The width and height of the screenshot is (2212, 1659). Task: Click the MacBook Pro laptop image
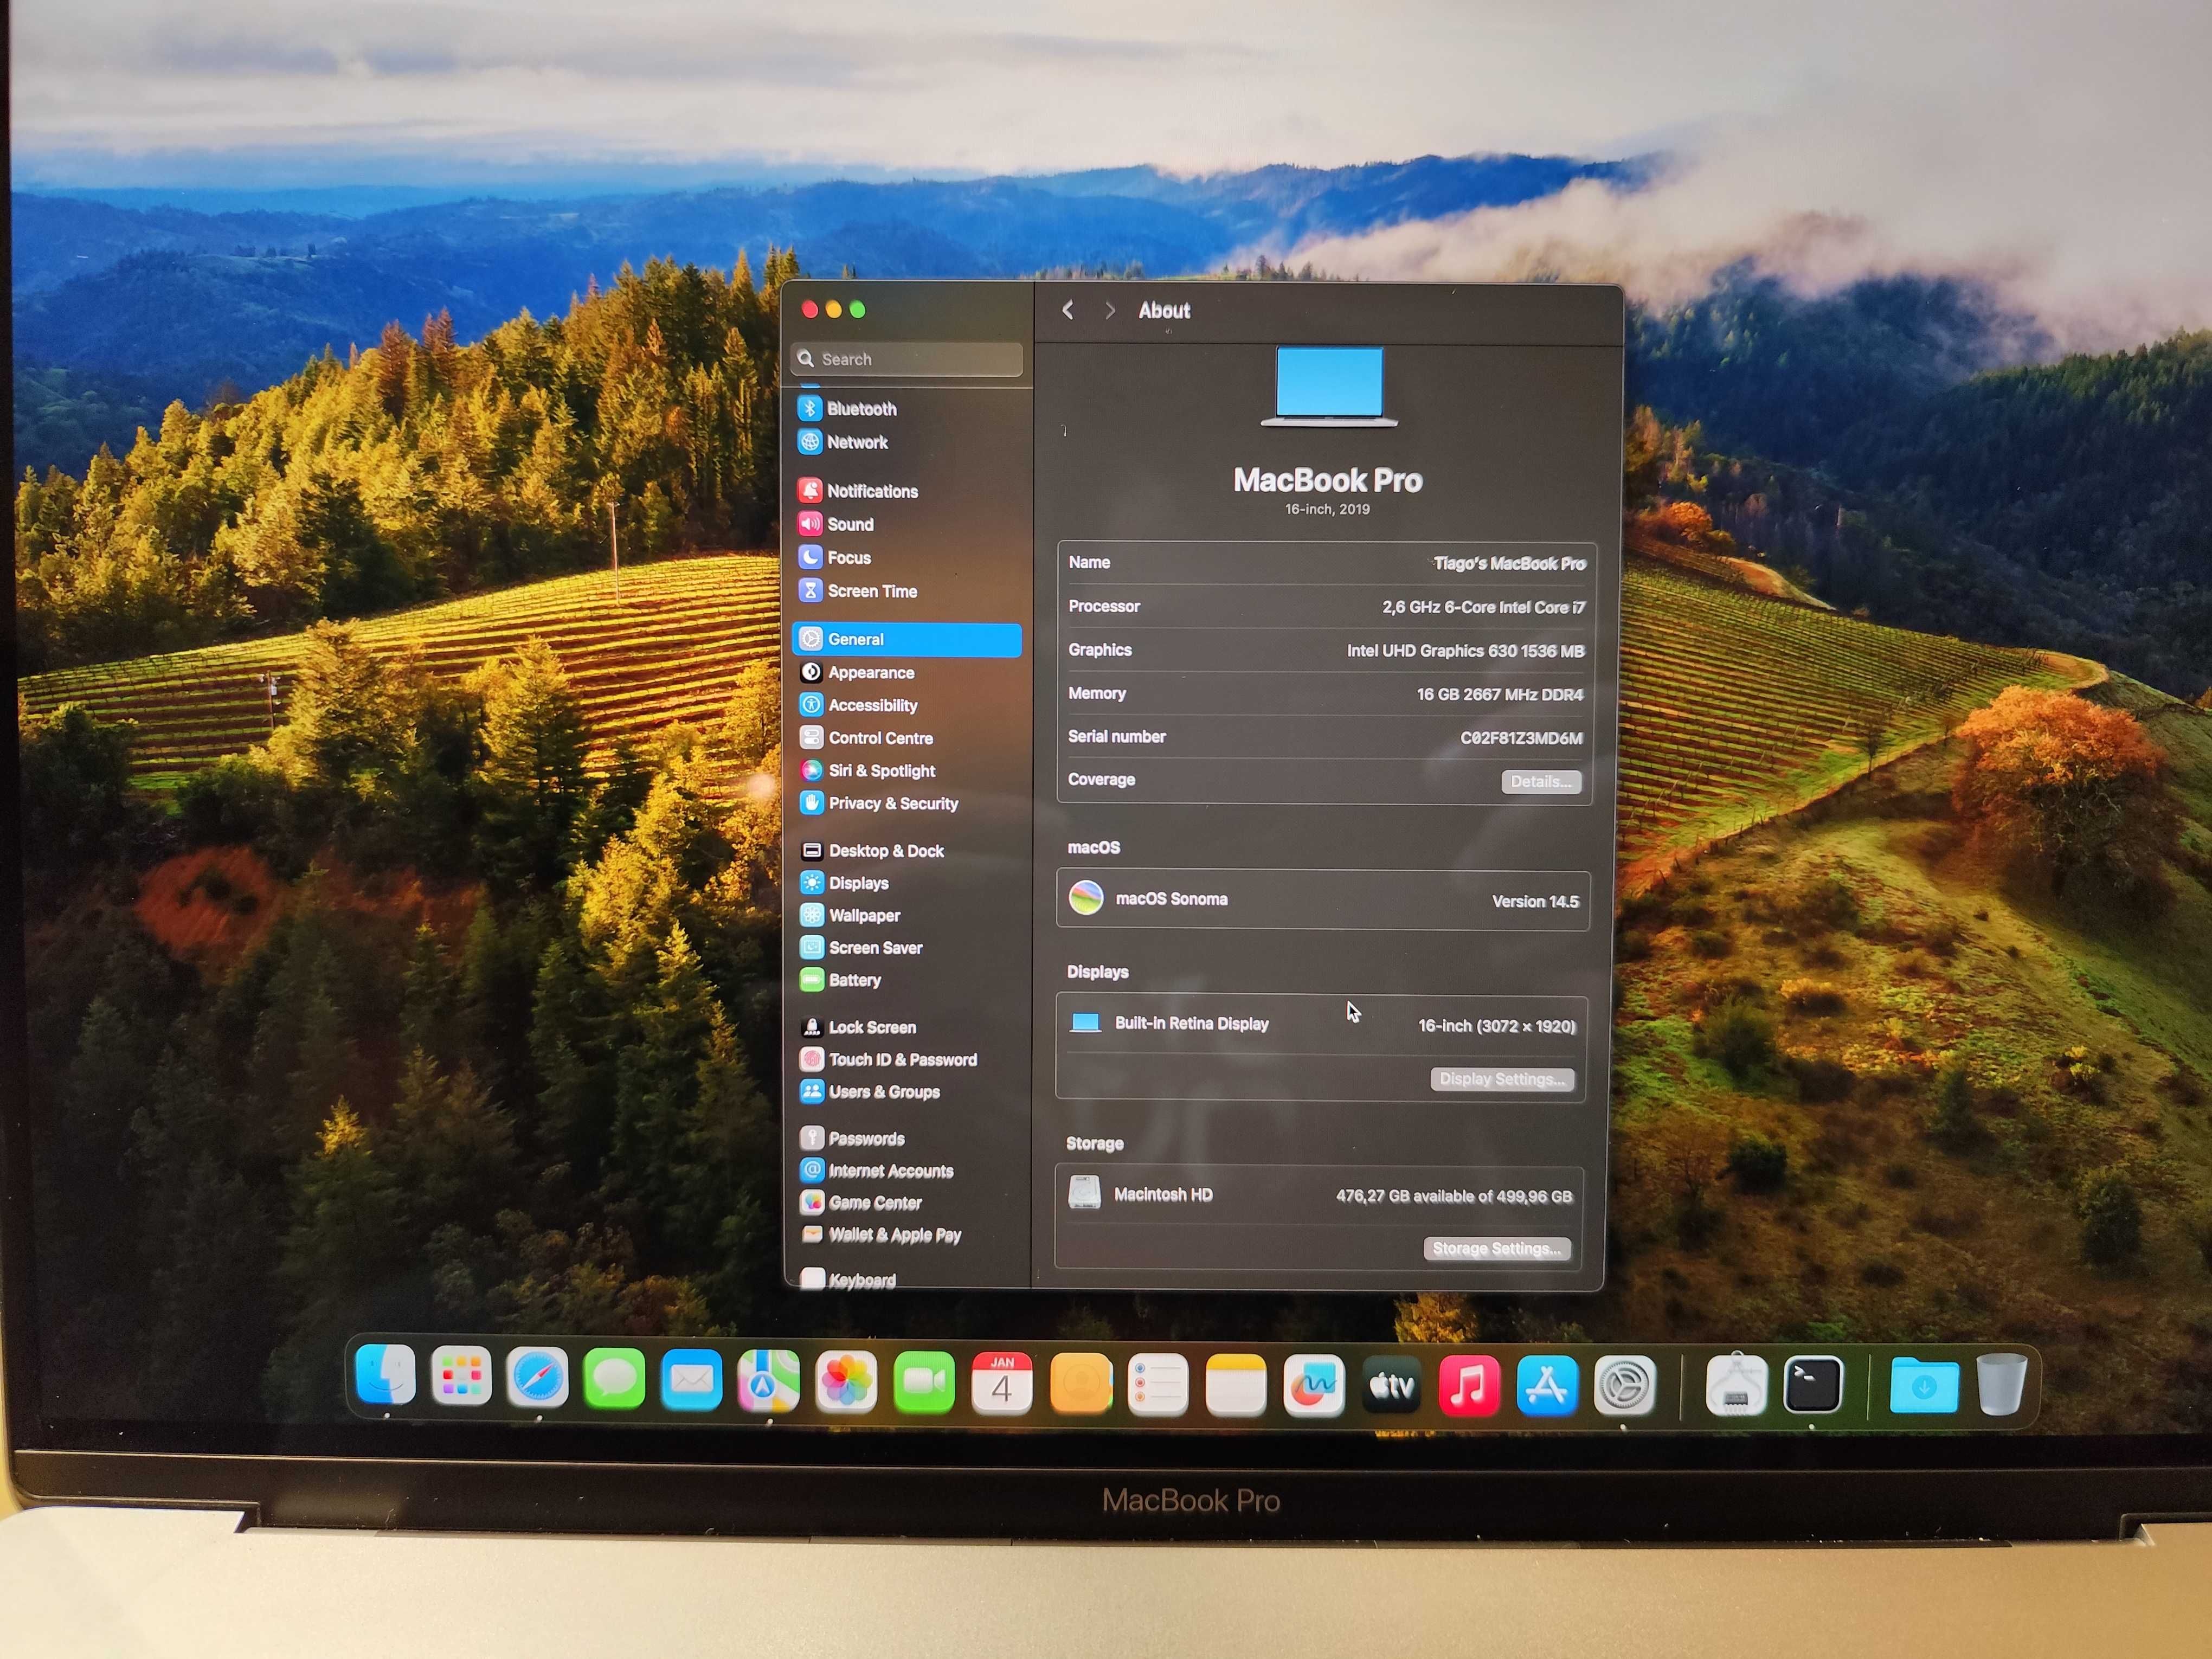[x=1329, y=387]
